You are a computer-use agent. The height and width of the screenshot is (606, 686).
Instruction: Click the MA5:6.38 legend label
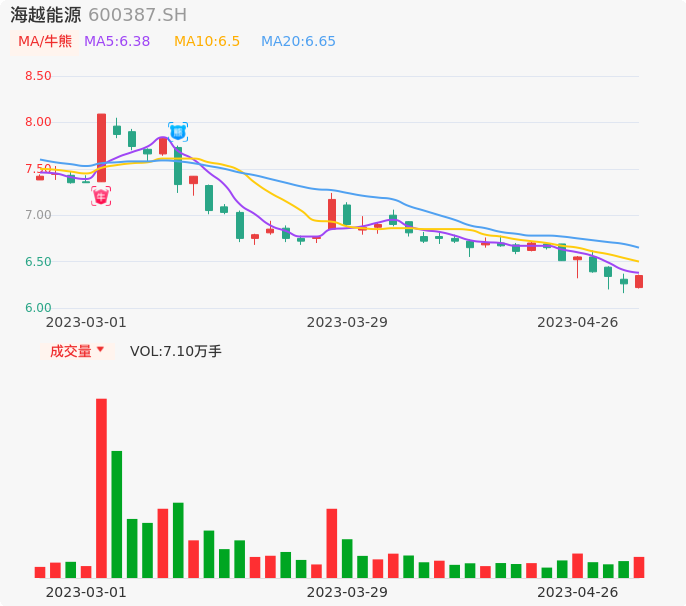[x=117, y=42]
